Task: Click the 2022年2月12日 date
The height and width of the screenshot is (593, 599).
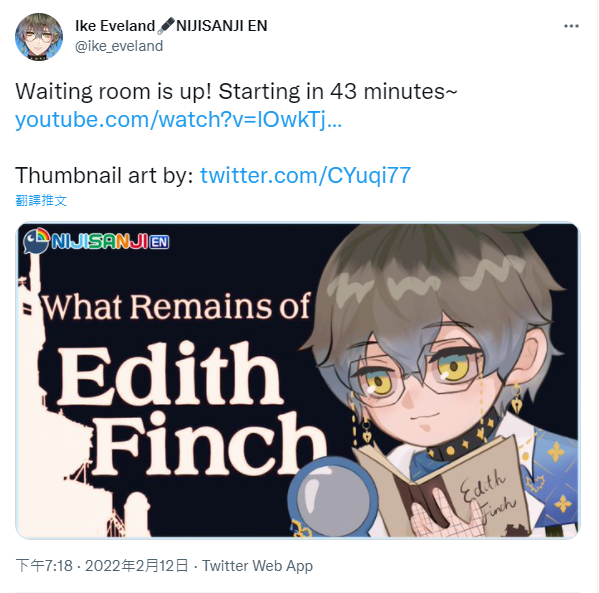Action: coord(136,565)
